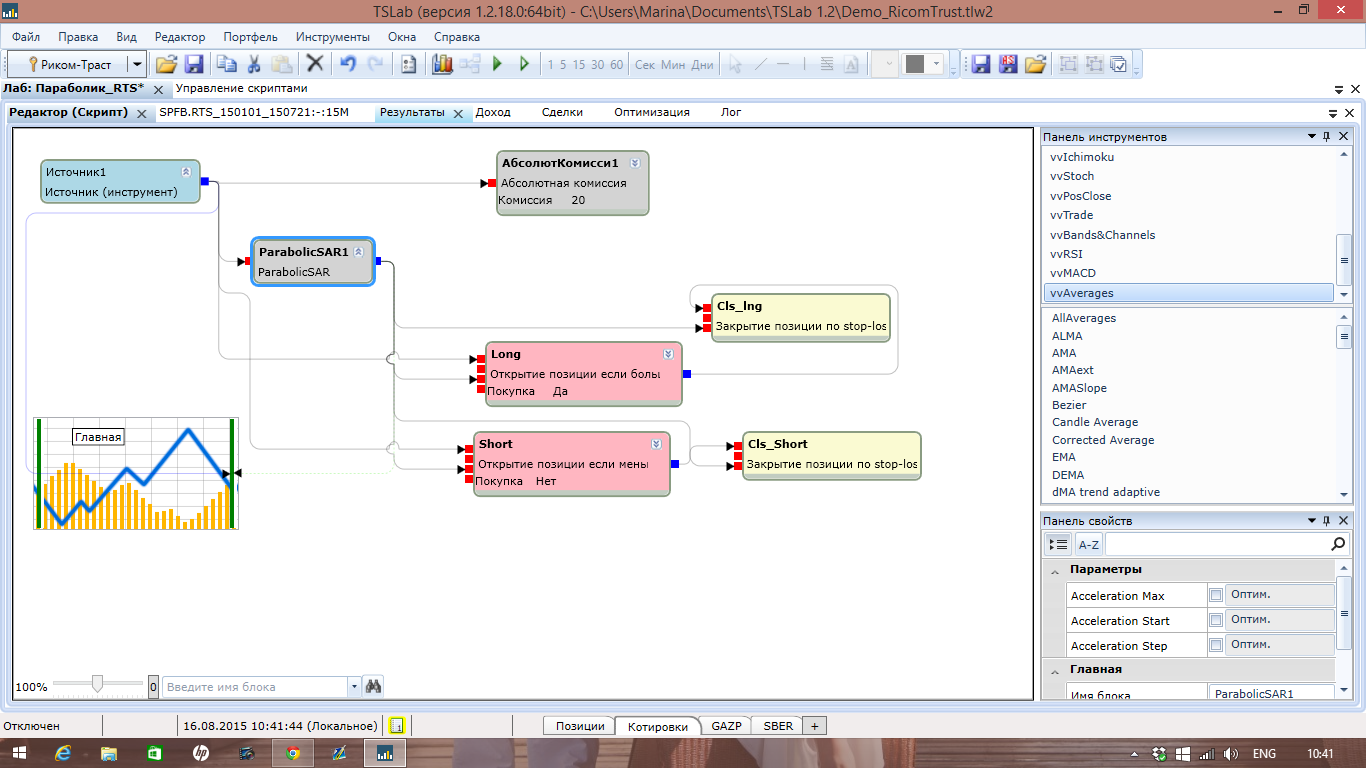
Task: Click the open folder icon in toolbar
Action: pos(166,64)
